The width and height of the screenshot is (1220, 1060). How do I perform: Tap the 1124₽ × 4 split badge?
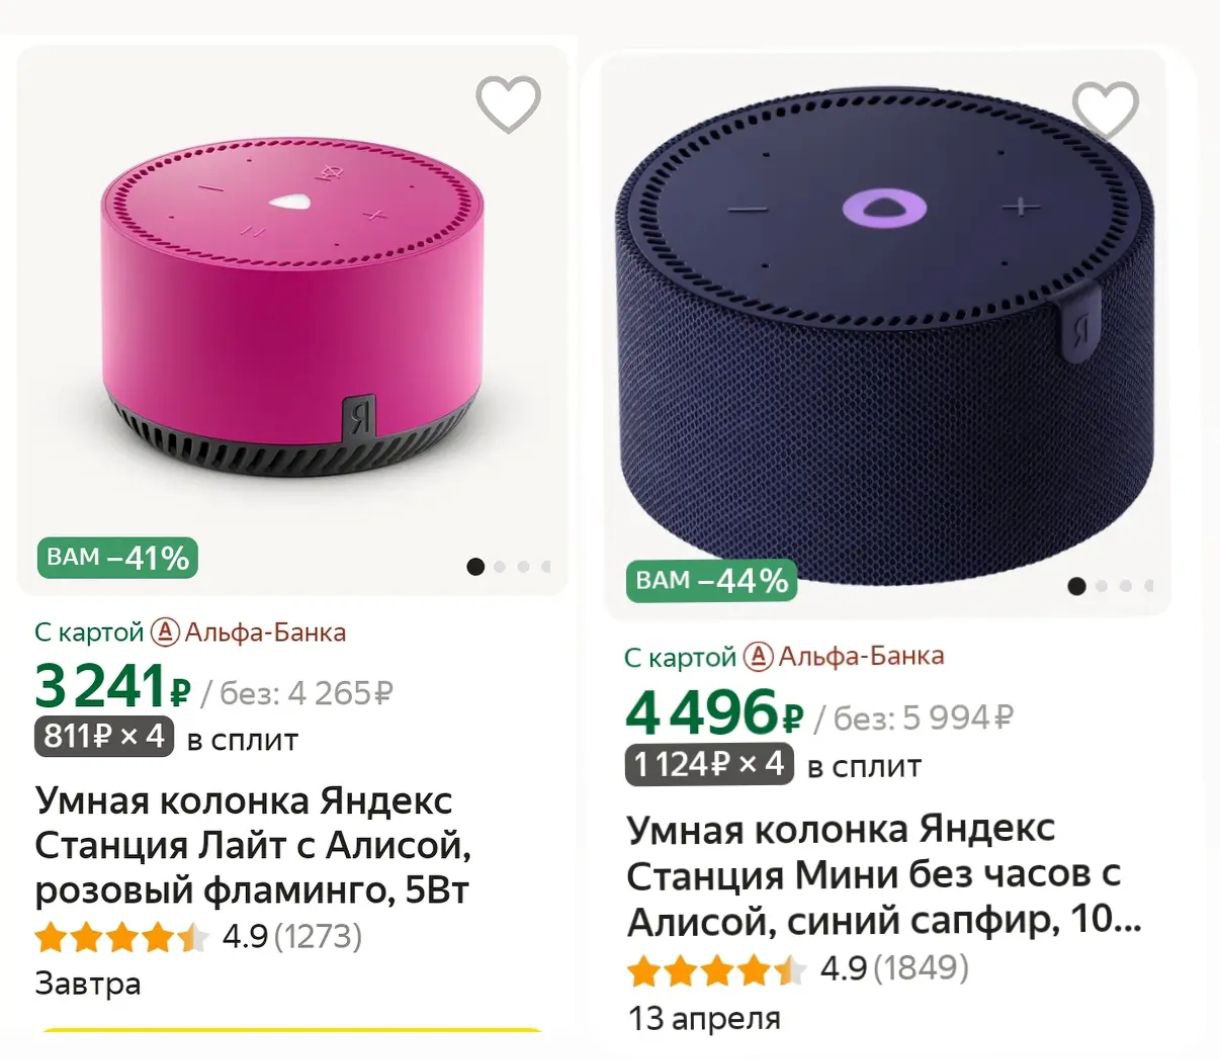pos(709,765)
